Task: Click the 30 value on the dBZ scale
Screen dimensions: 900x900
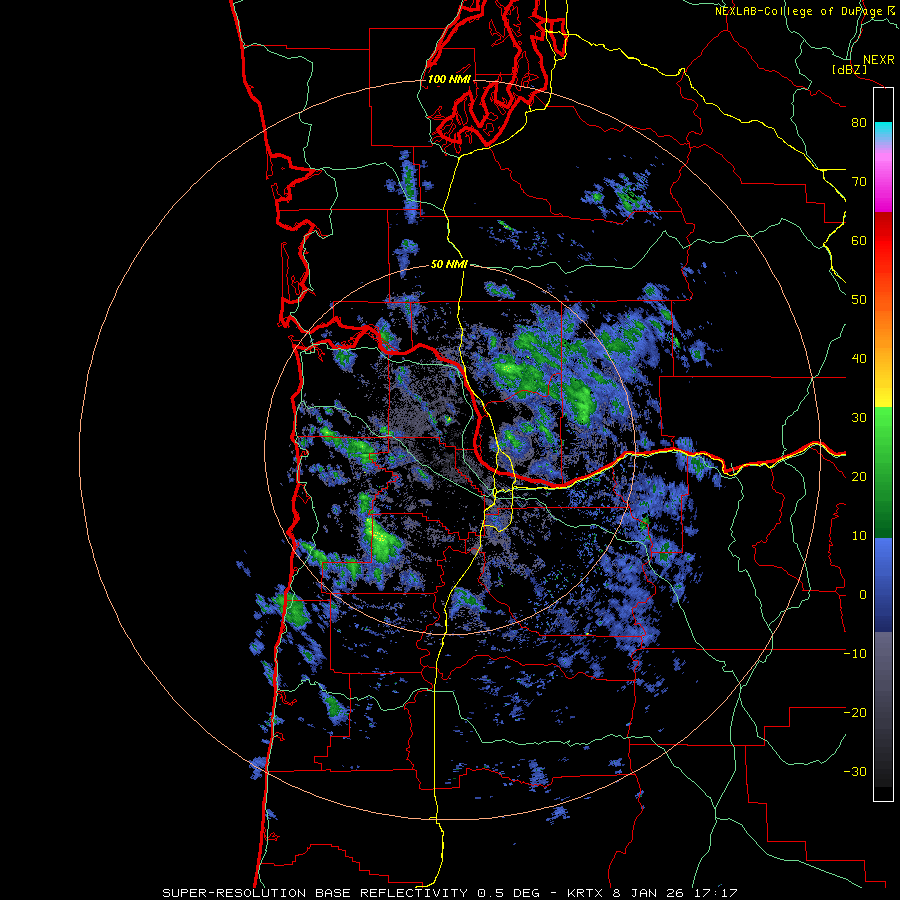Action: coord(858,418)
